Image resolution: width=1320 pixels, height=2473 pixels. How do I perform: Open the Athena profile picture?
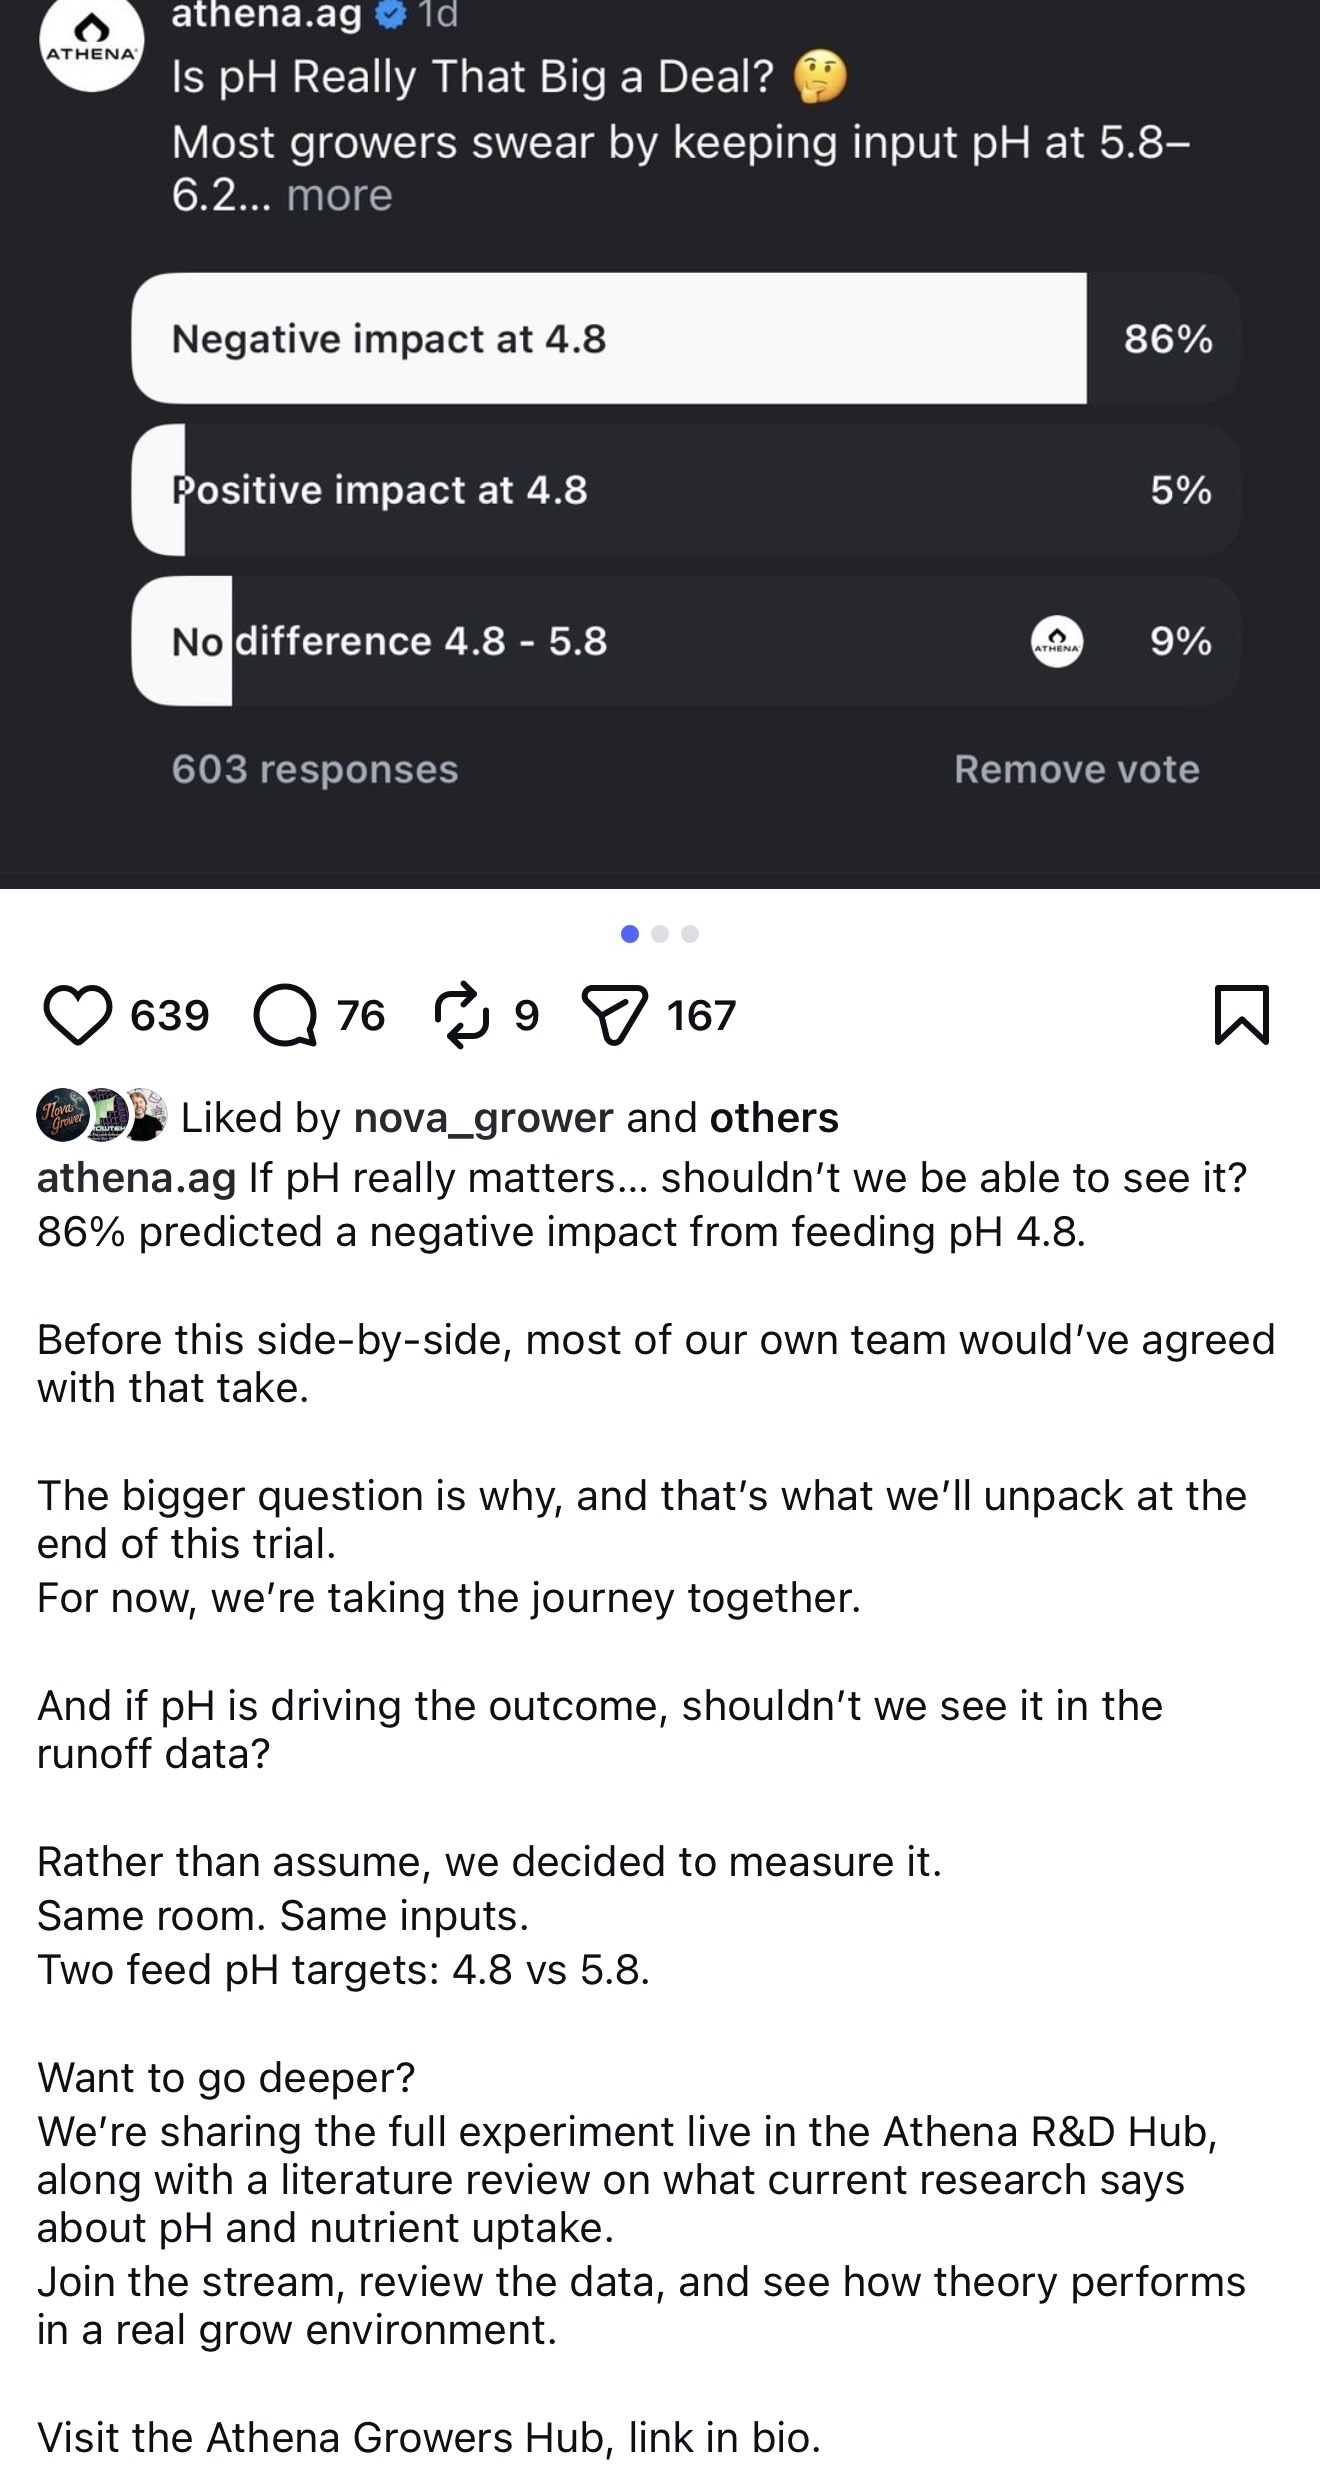[x=92, y=45]
